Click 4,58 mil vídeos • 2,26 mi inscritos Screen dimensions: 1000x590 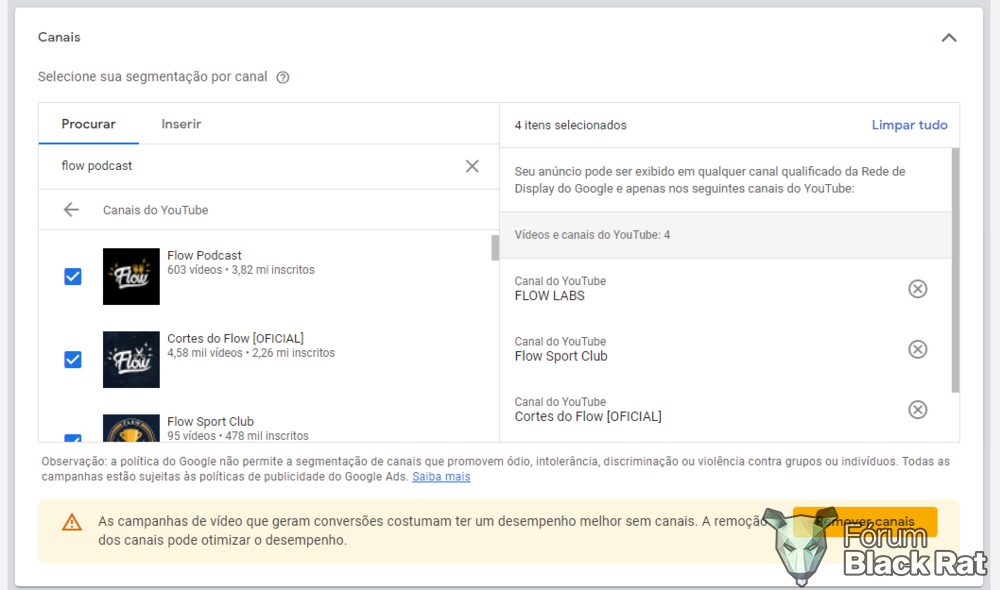click(251, 353)
